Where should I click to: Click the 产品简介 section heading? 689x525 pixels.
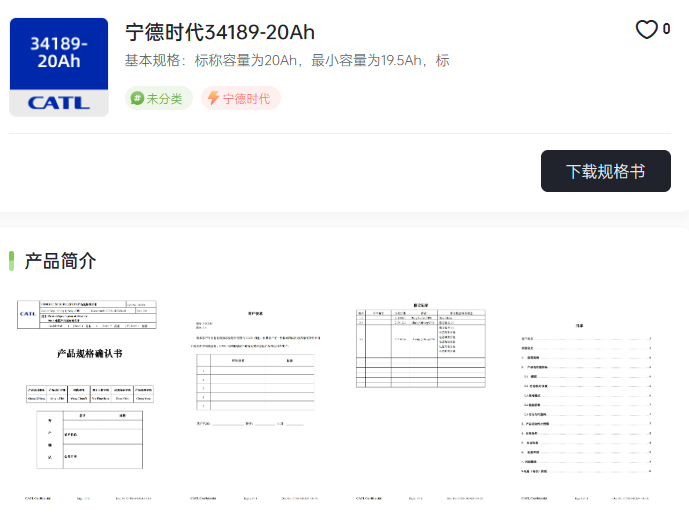60,261
